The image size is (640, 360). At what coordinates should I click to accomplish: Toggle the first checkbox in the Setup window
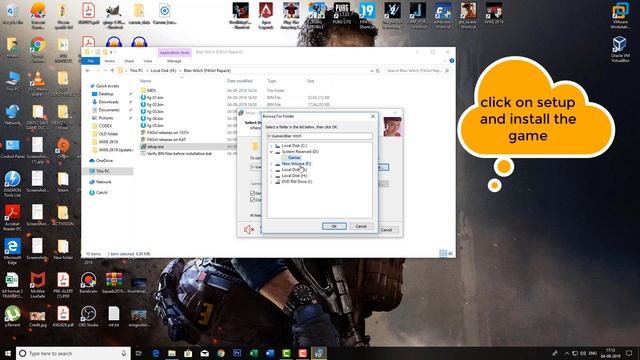(x=252, y=193)
